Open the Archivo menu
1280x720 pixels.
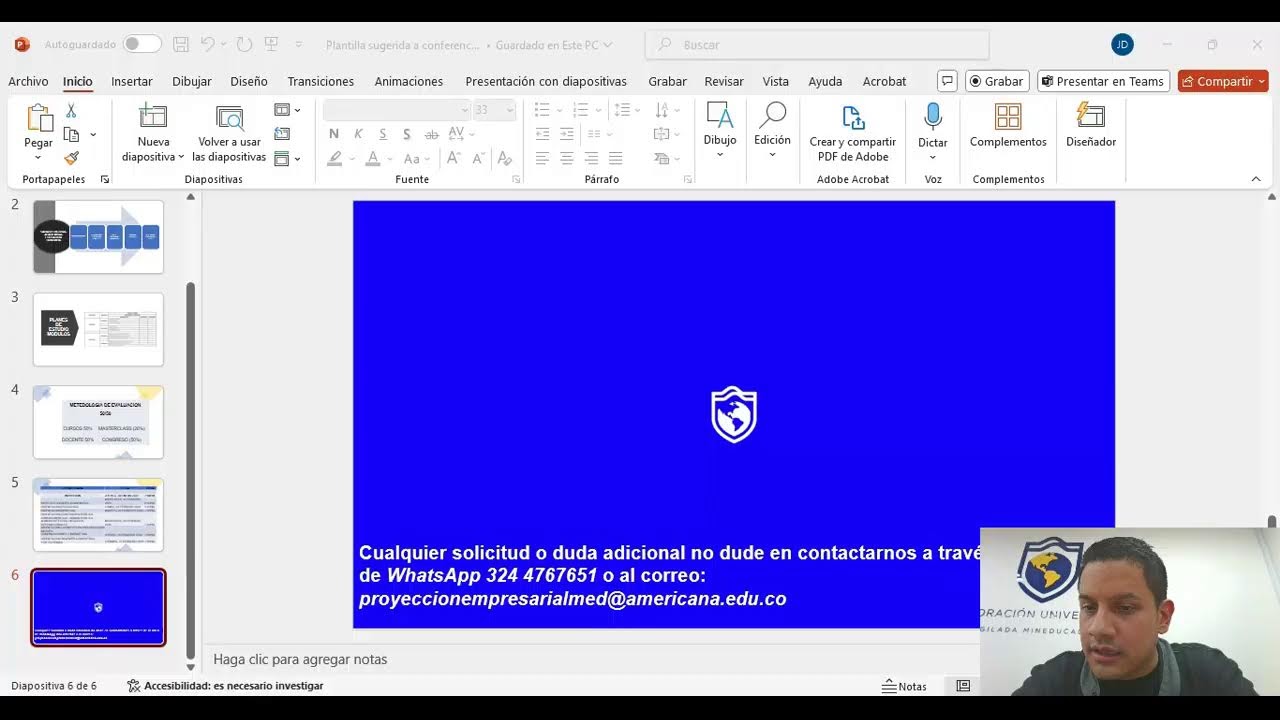(x=28, y=81)
